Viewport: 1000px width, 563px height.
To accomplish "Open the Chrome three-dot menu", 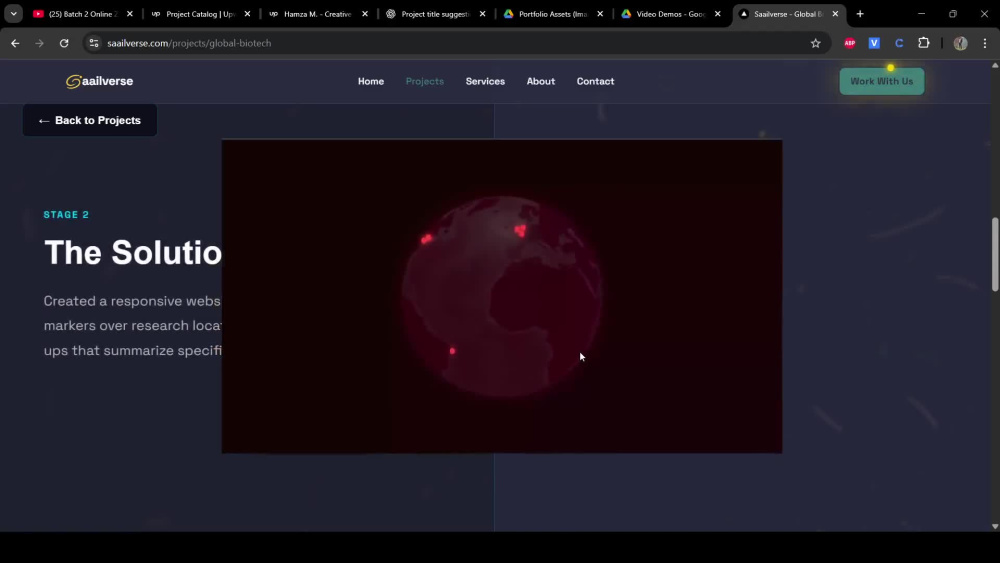I will [x=985, y=43].
